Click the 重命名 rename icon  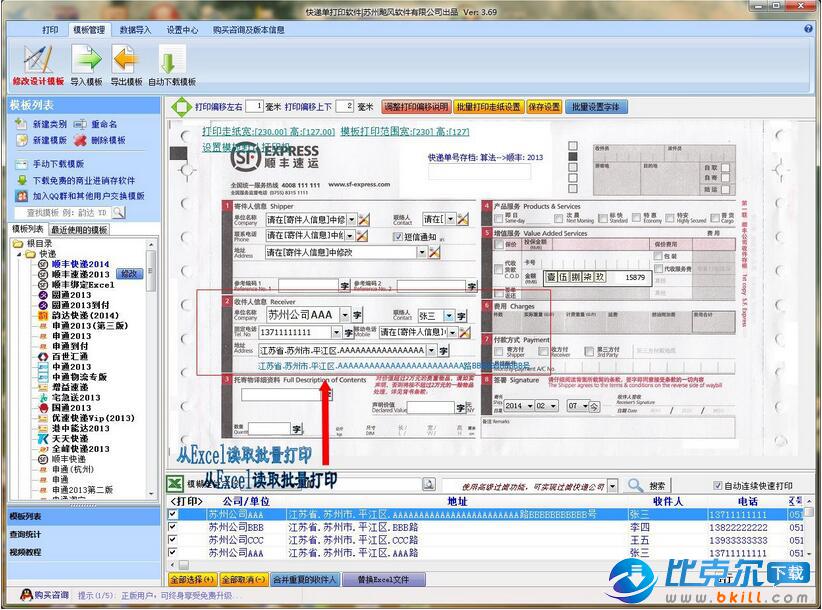80,124
